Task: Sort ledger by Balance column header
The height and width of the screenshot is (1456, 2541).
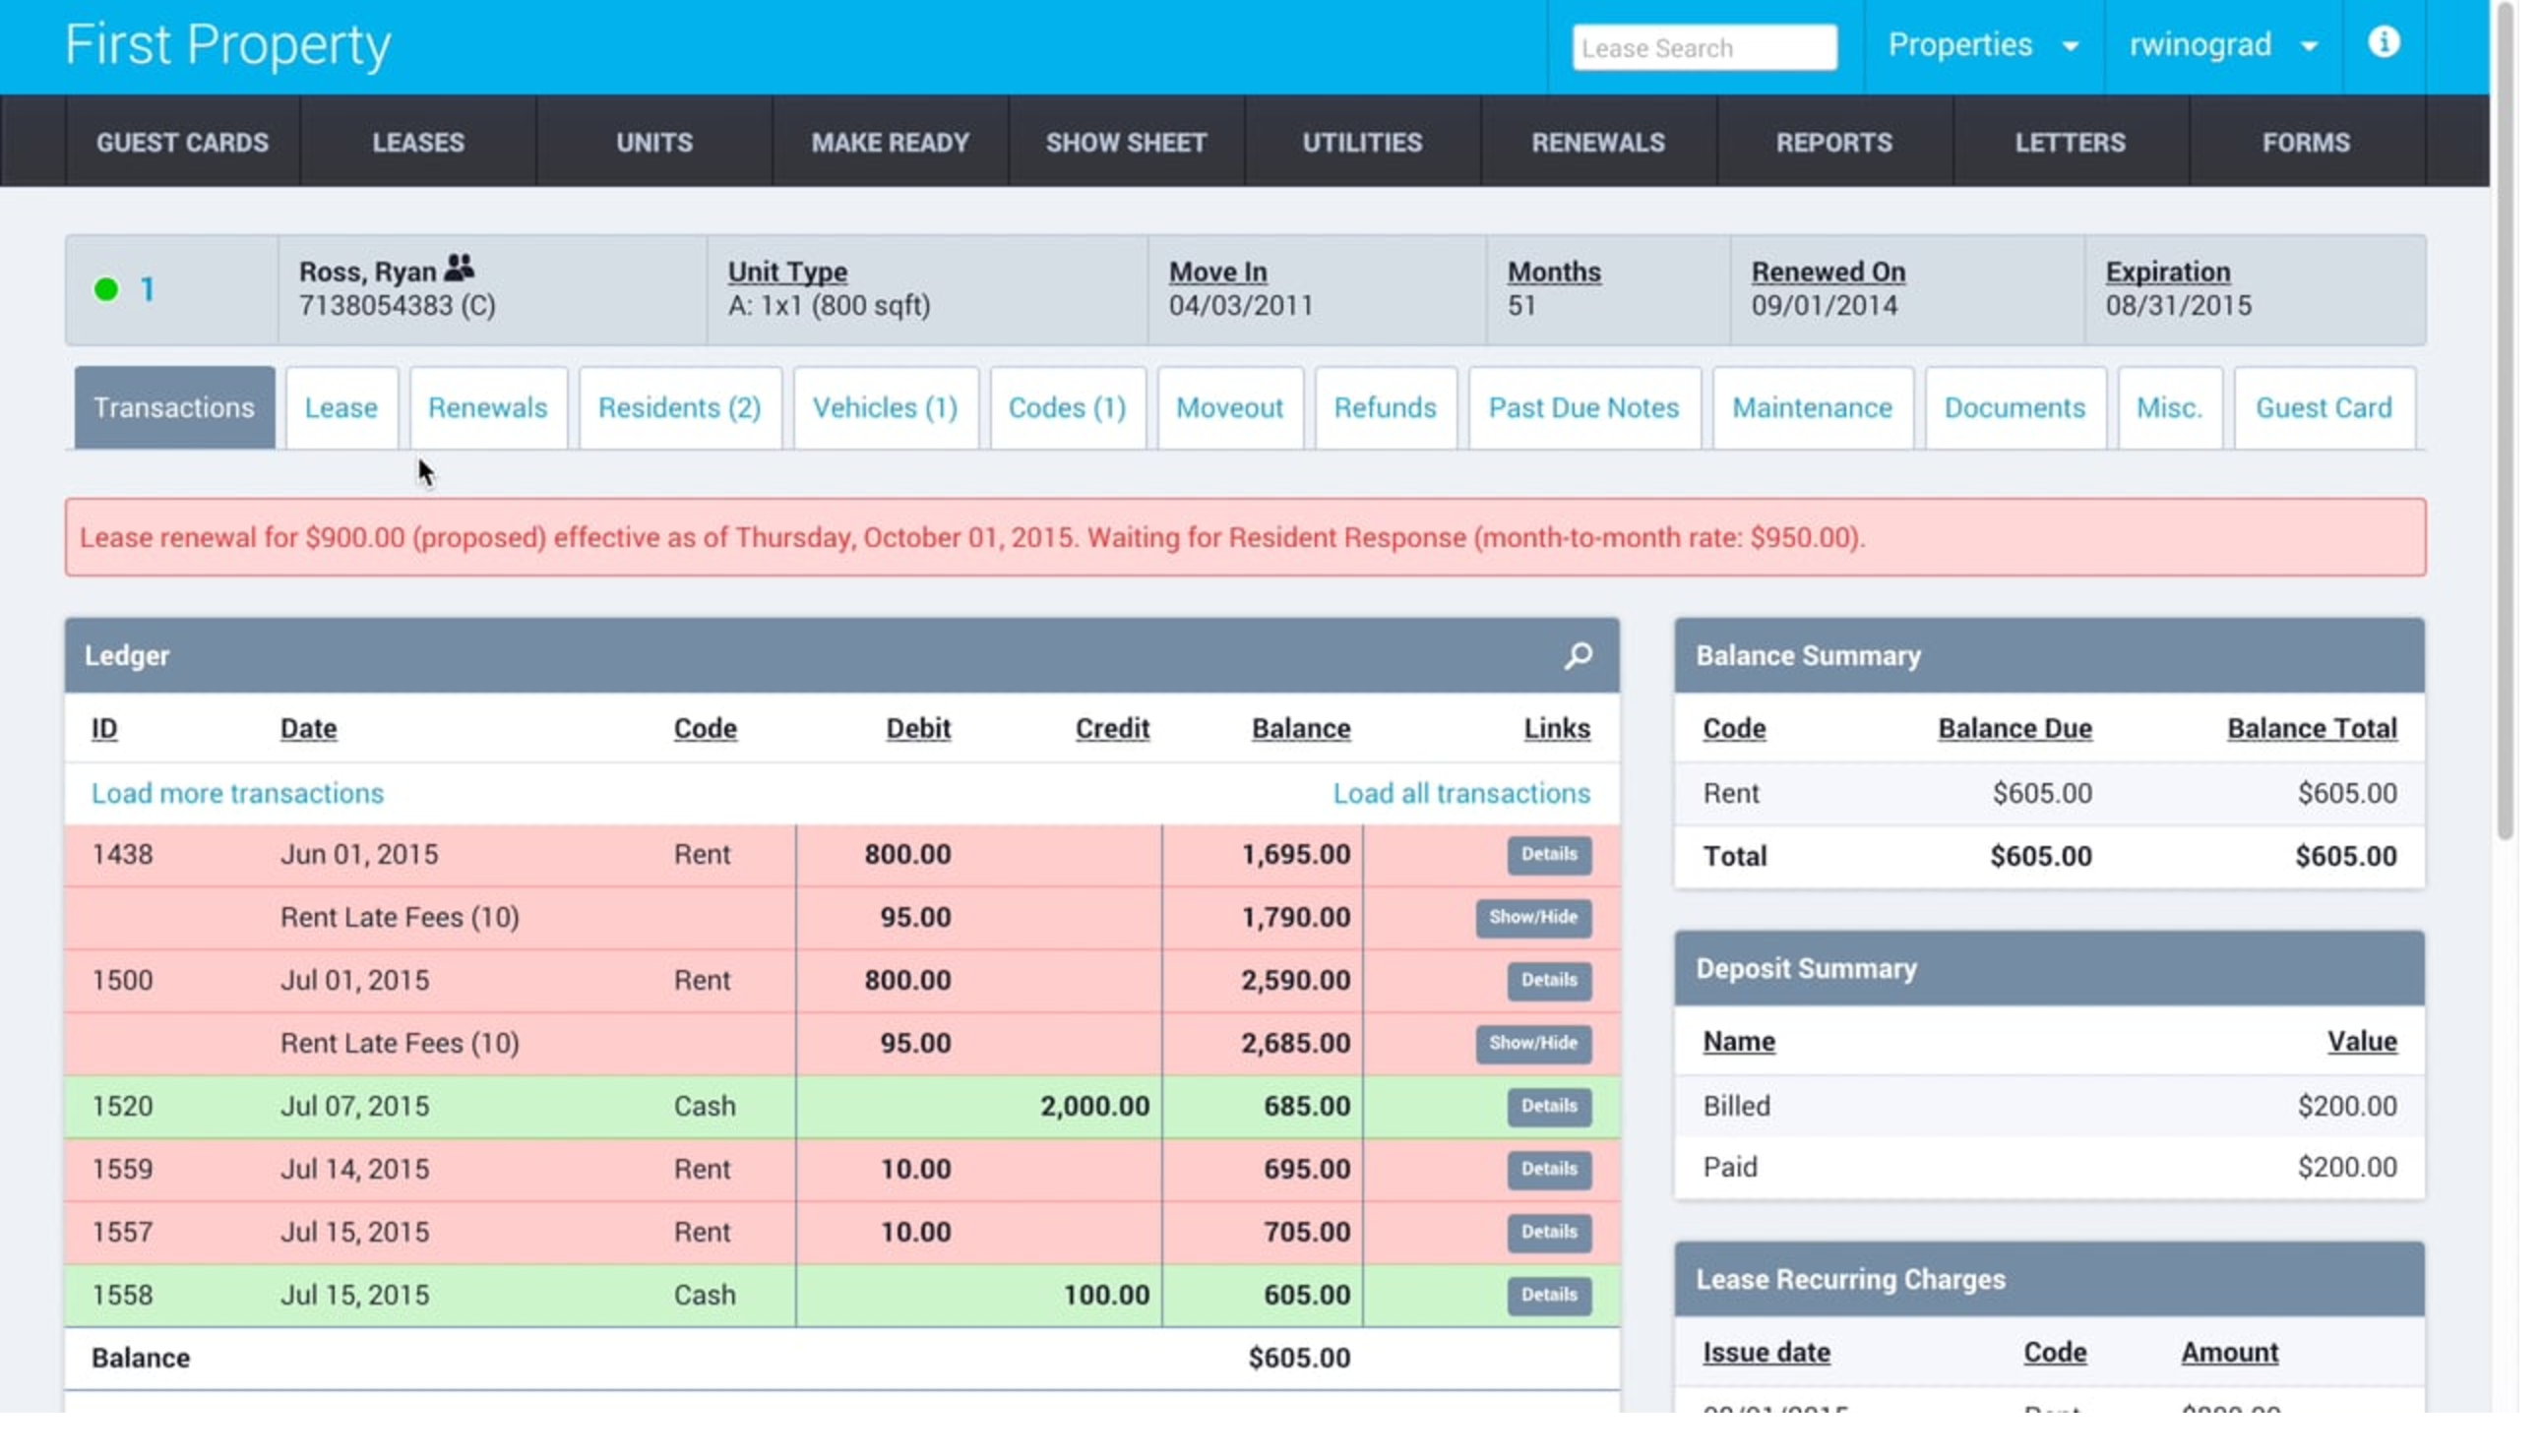Action: 1300,729
